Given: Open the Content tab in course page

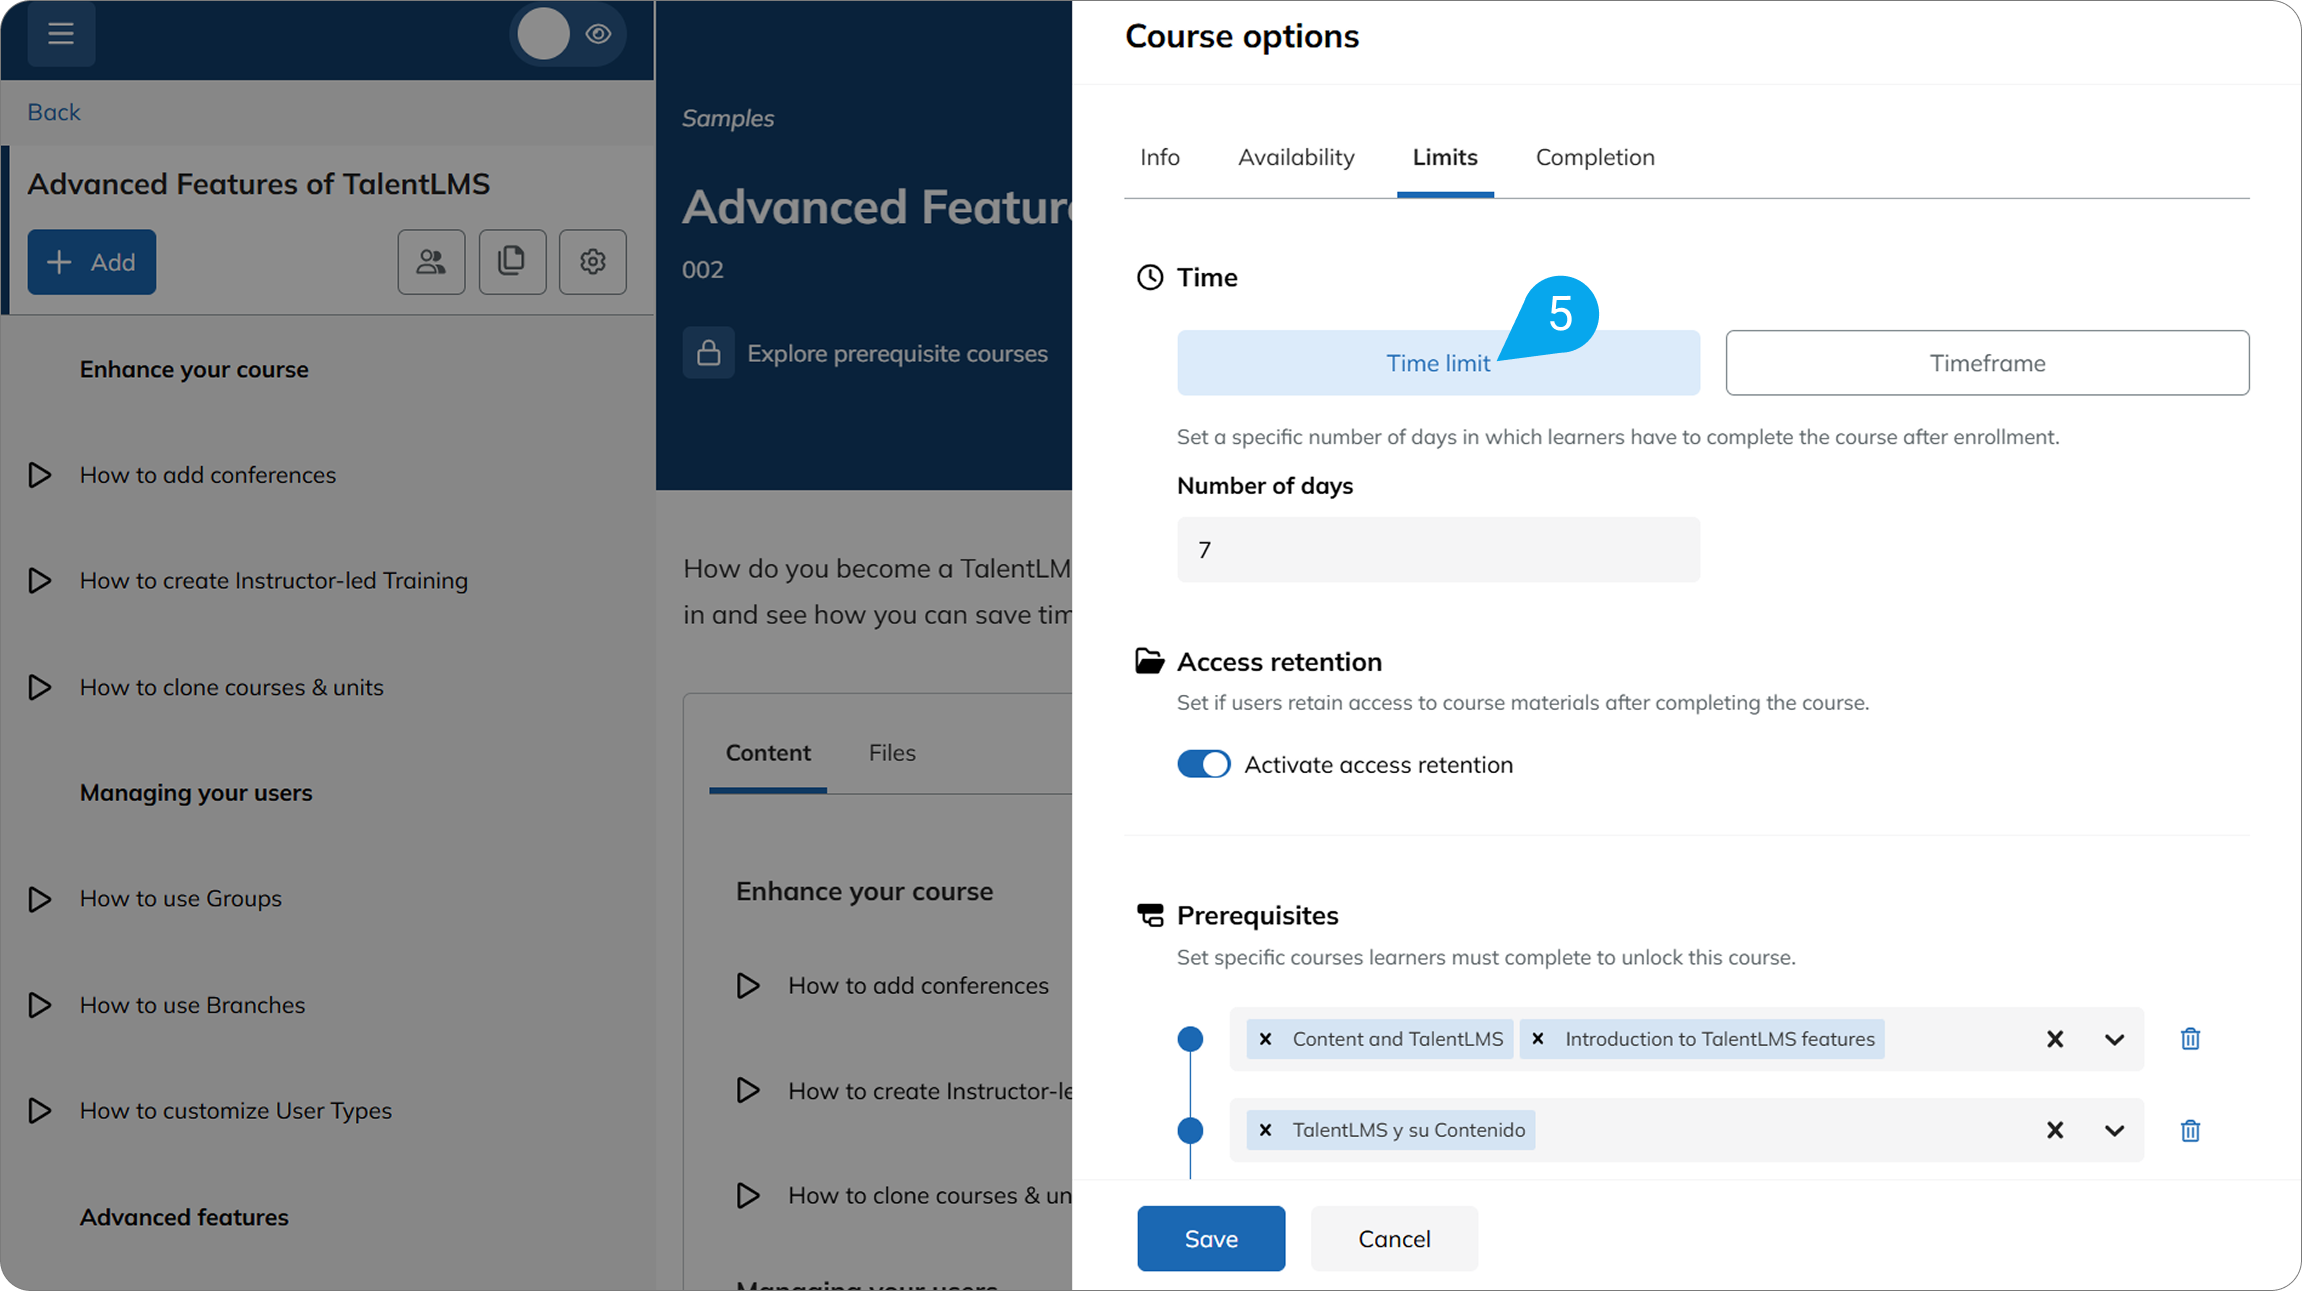Looking at the screenshot, I should [768, 753].
